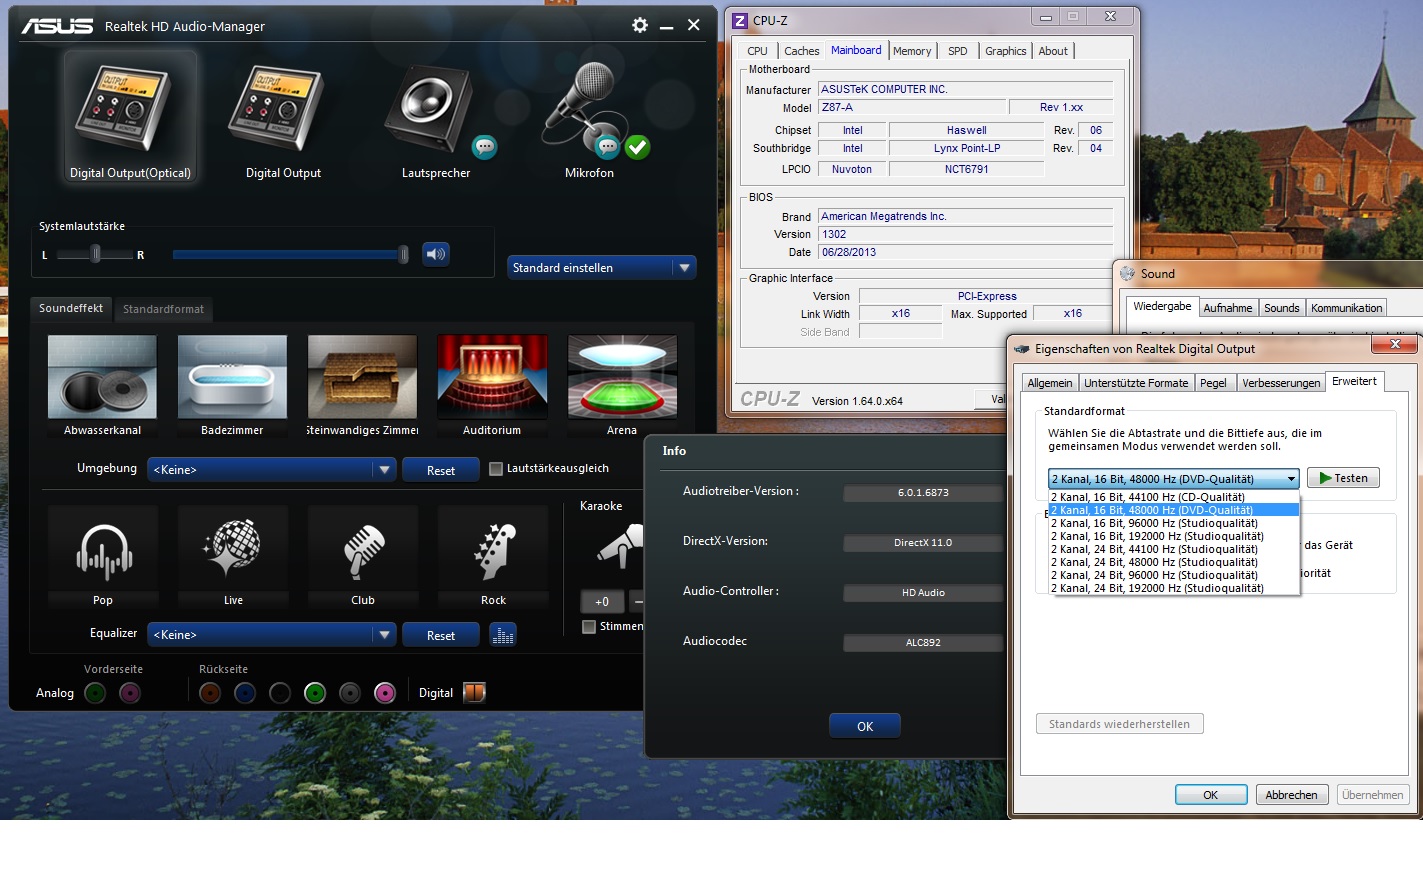Click OK in Eigenschaften dialog
The width and height of the screenshot is (1423, 878).
1211,795
